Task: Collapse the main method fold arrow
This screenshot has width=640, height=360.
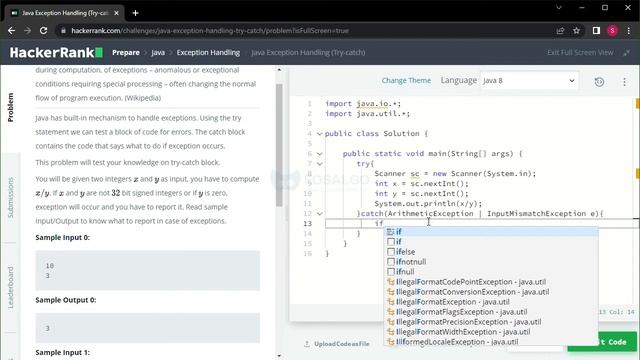Action: pos(320,153)
